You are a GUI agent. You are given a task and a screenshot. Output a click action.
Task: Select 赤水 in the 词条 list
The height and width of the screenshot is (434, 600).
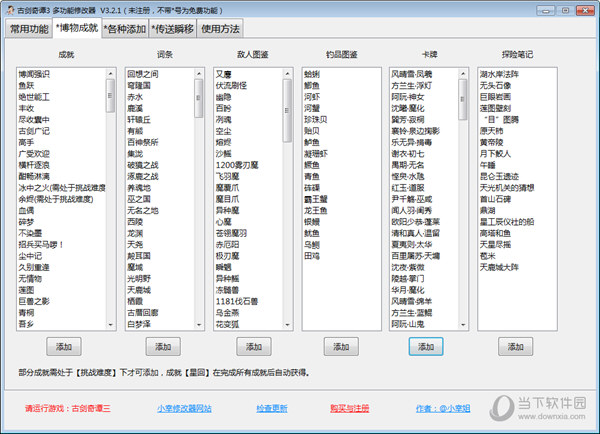coord(135,97)
